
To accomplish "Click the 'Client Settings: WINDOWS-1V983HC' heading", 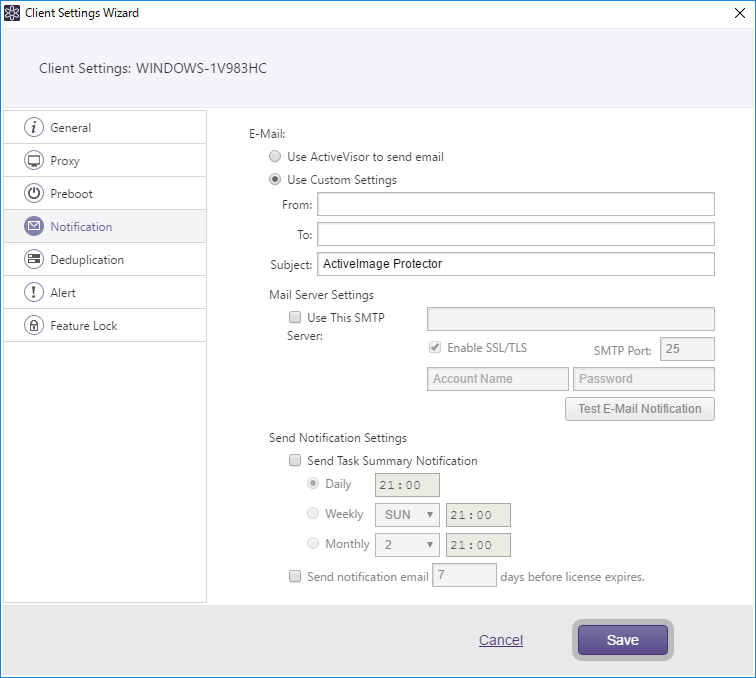I will coord(153,68).
